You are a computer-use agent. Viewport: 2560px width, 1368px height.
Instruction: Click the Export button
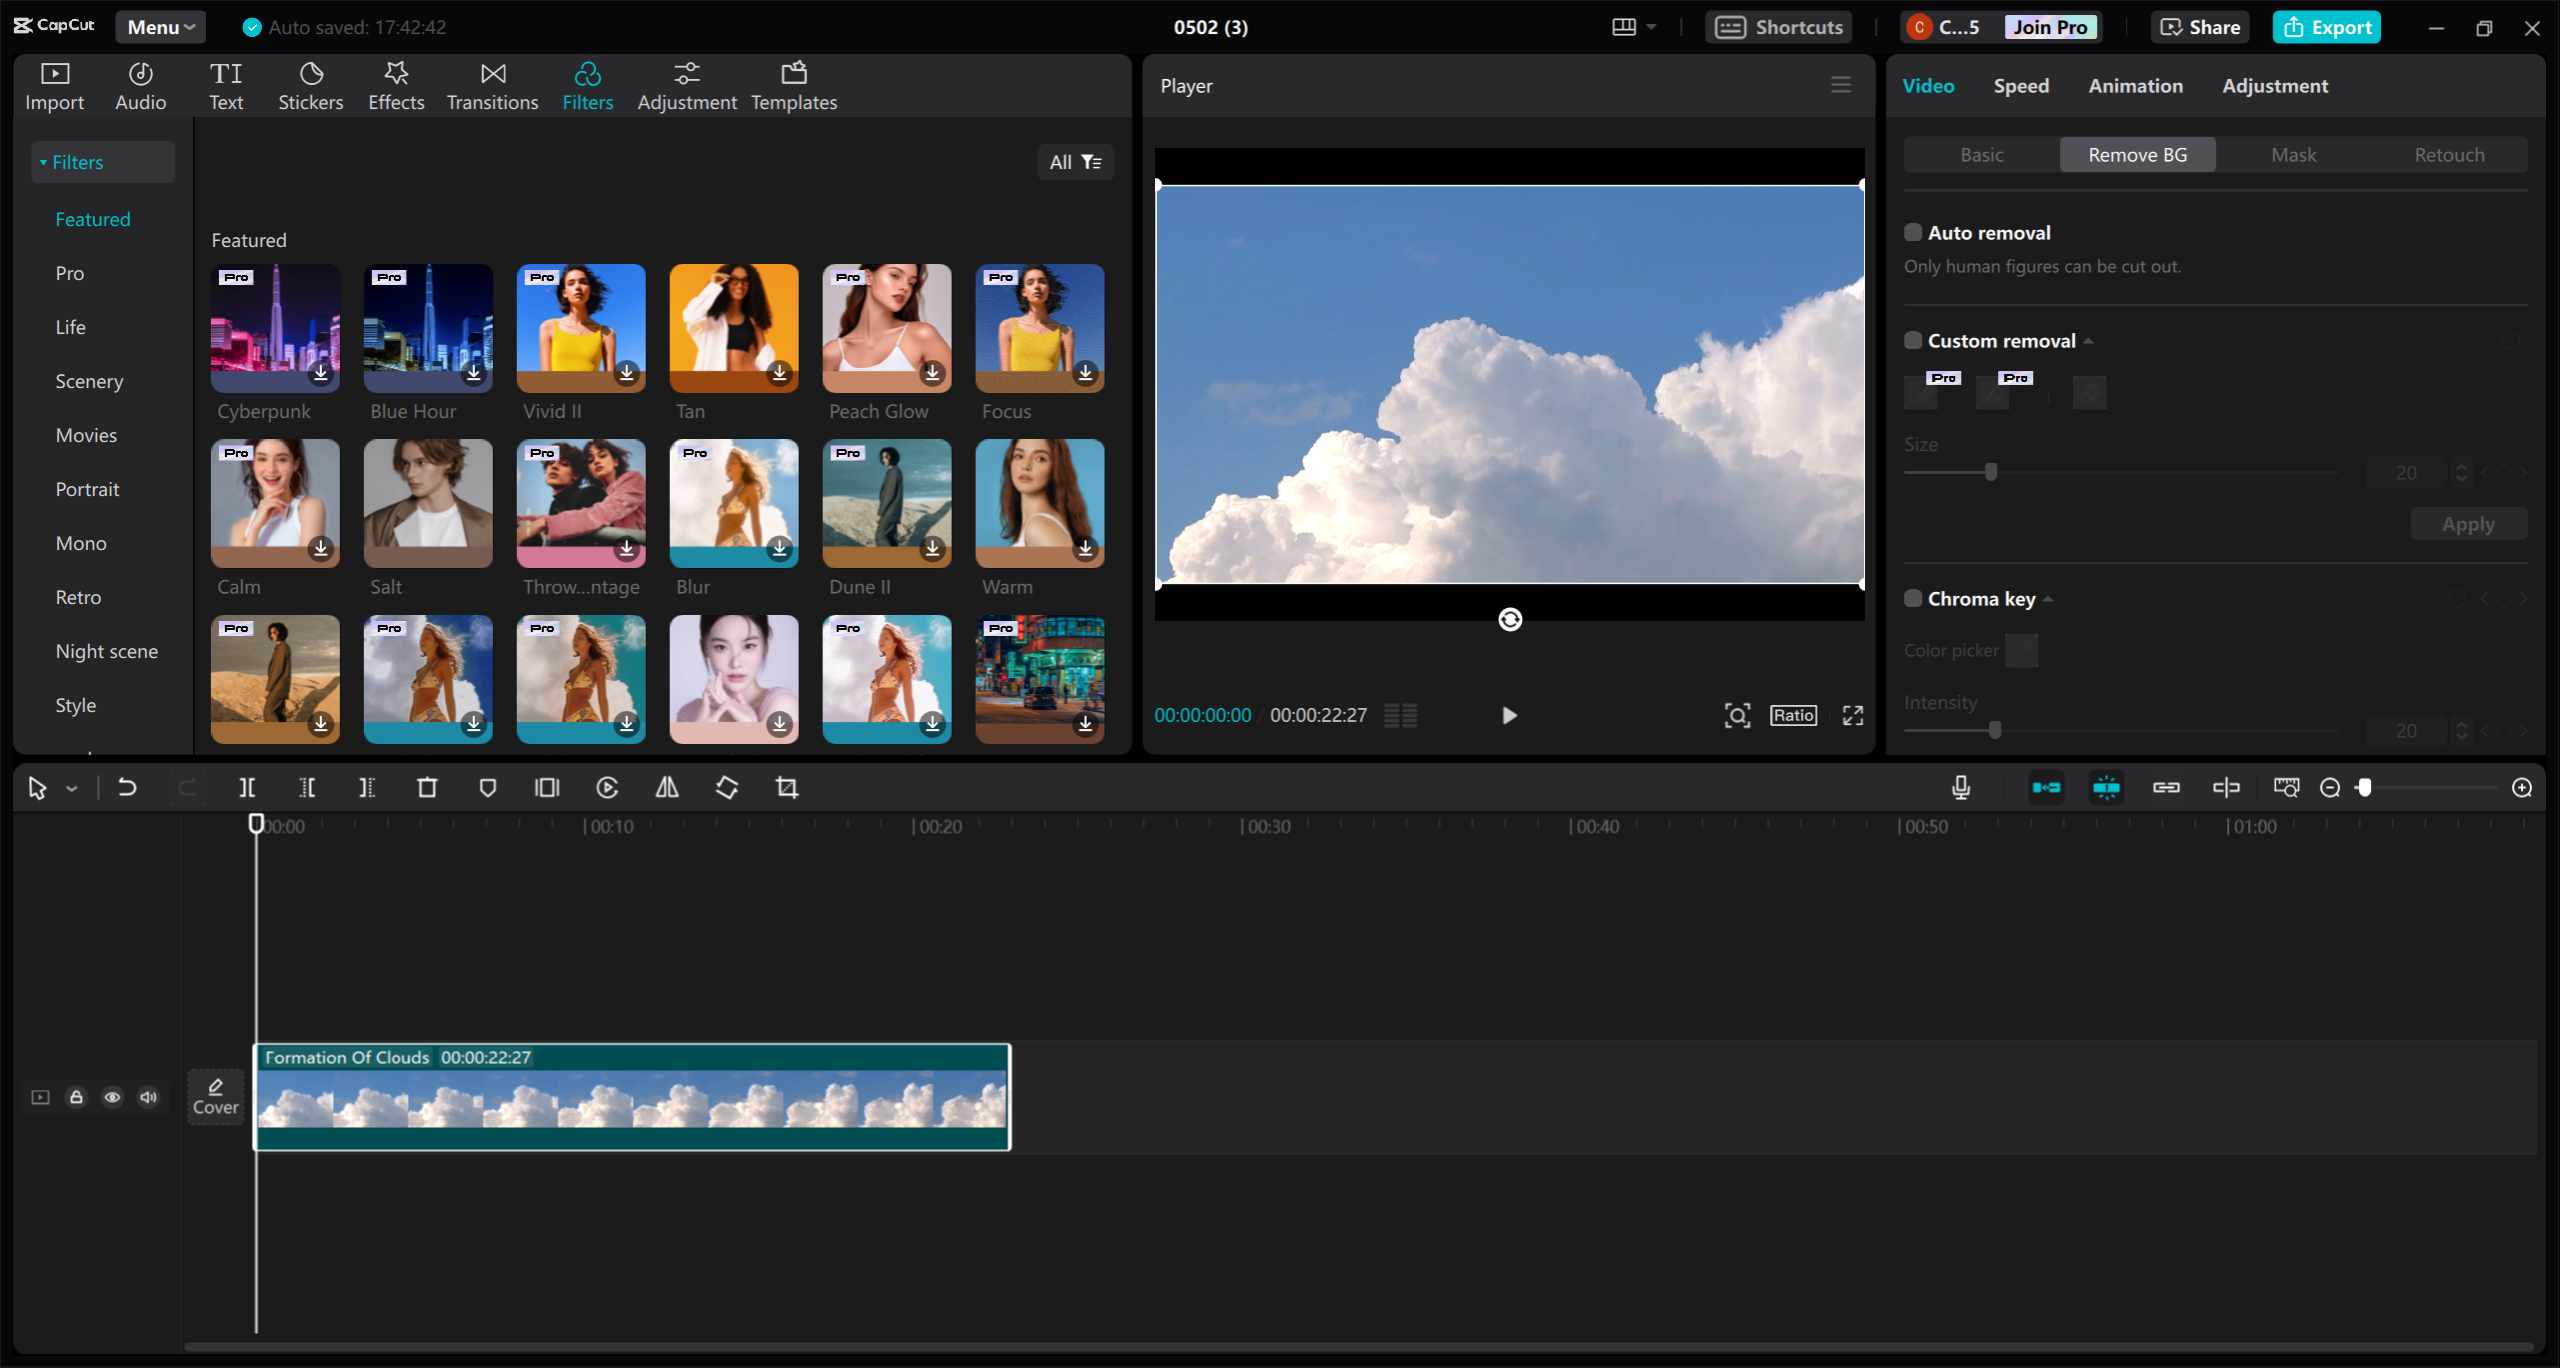[x=2327, y=27]
